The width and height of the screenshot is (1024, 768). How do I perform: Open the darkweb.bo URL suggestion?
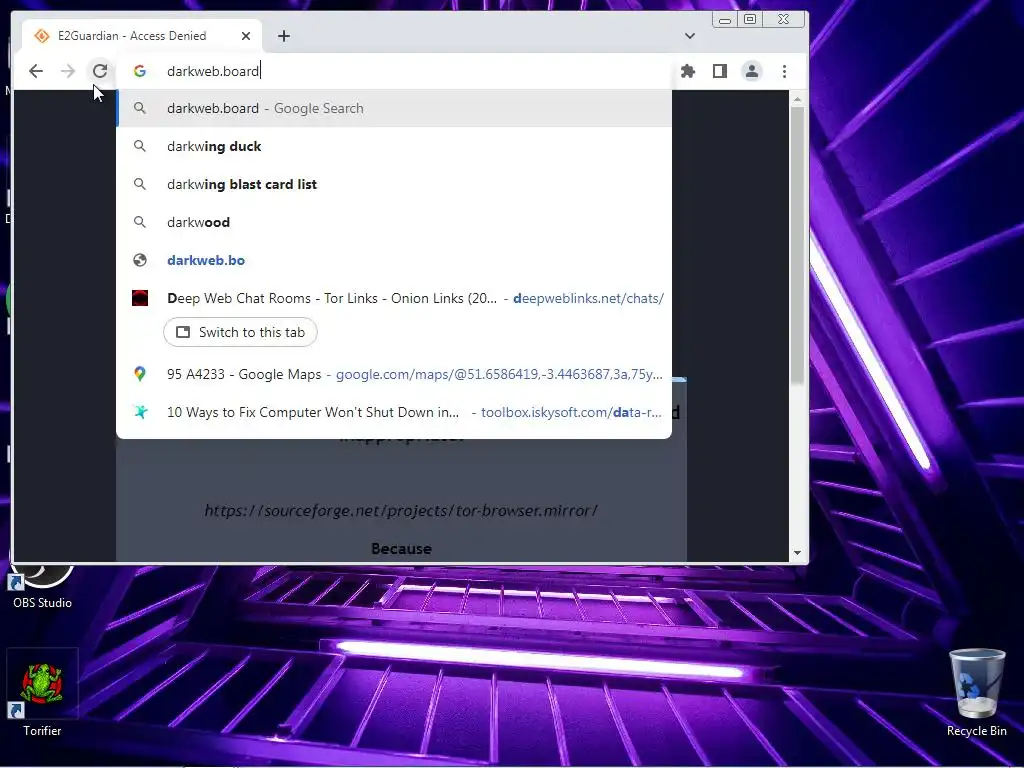(394, 260)
